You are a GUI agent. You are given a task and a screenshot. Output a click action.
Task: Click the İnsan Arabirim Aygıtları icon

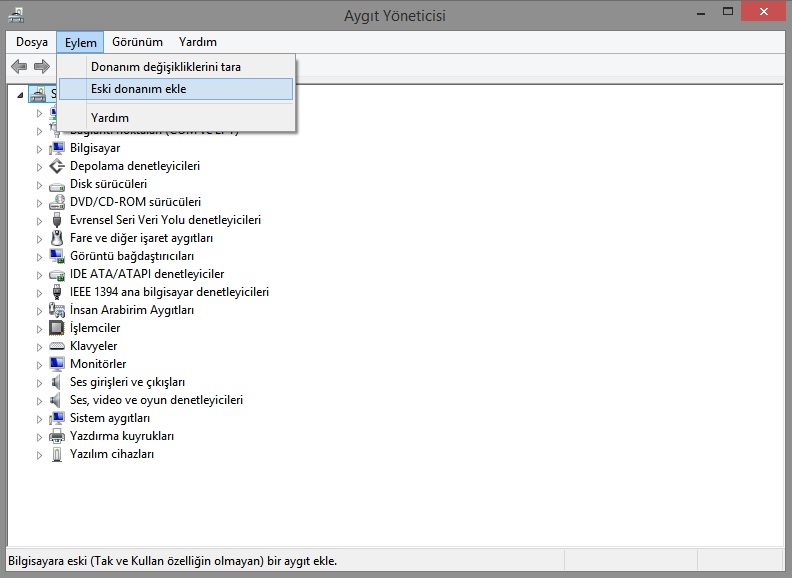pos(57,310)
